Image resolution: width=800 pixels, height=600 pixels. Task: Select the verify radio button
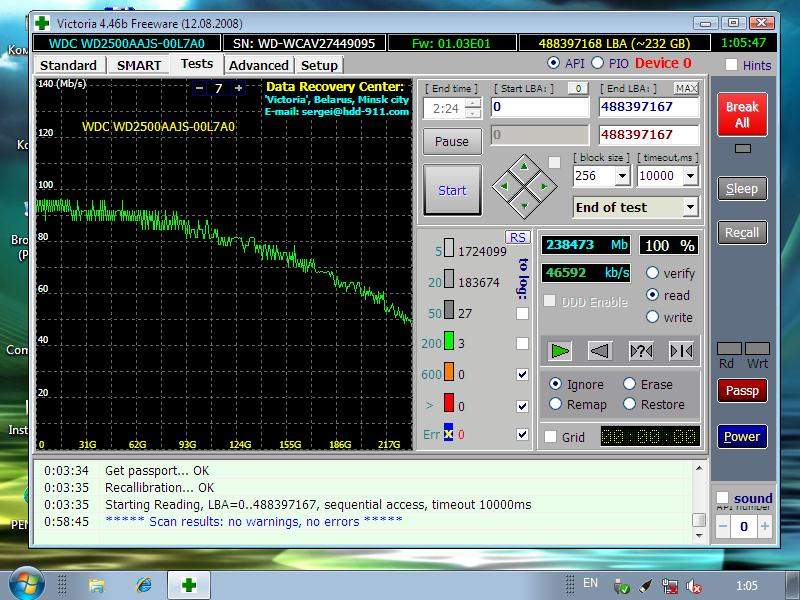653,273
